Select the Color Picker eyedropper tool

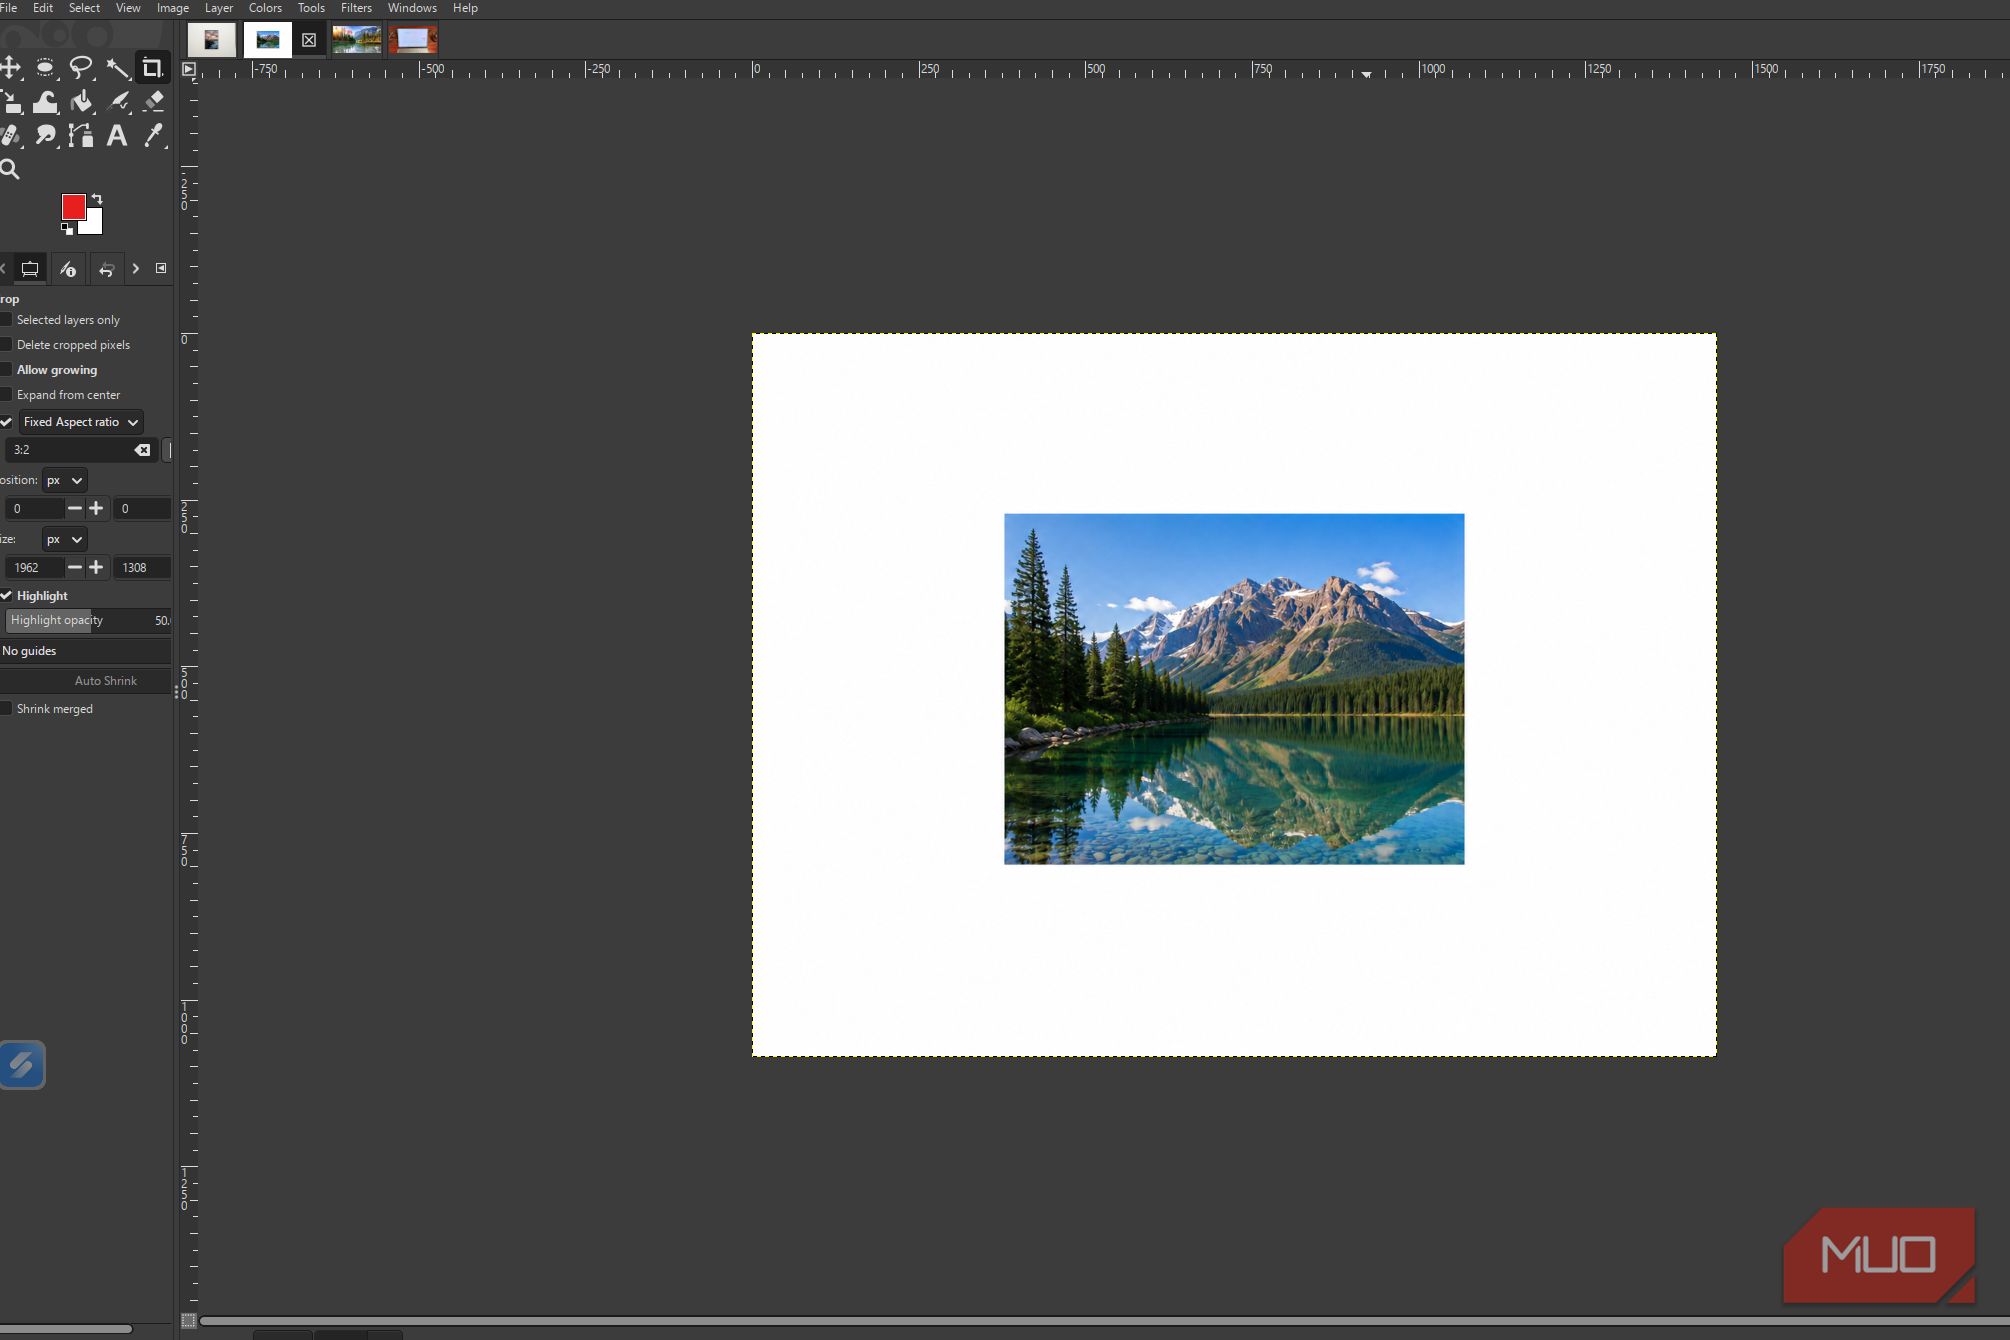coord(153,135)
